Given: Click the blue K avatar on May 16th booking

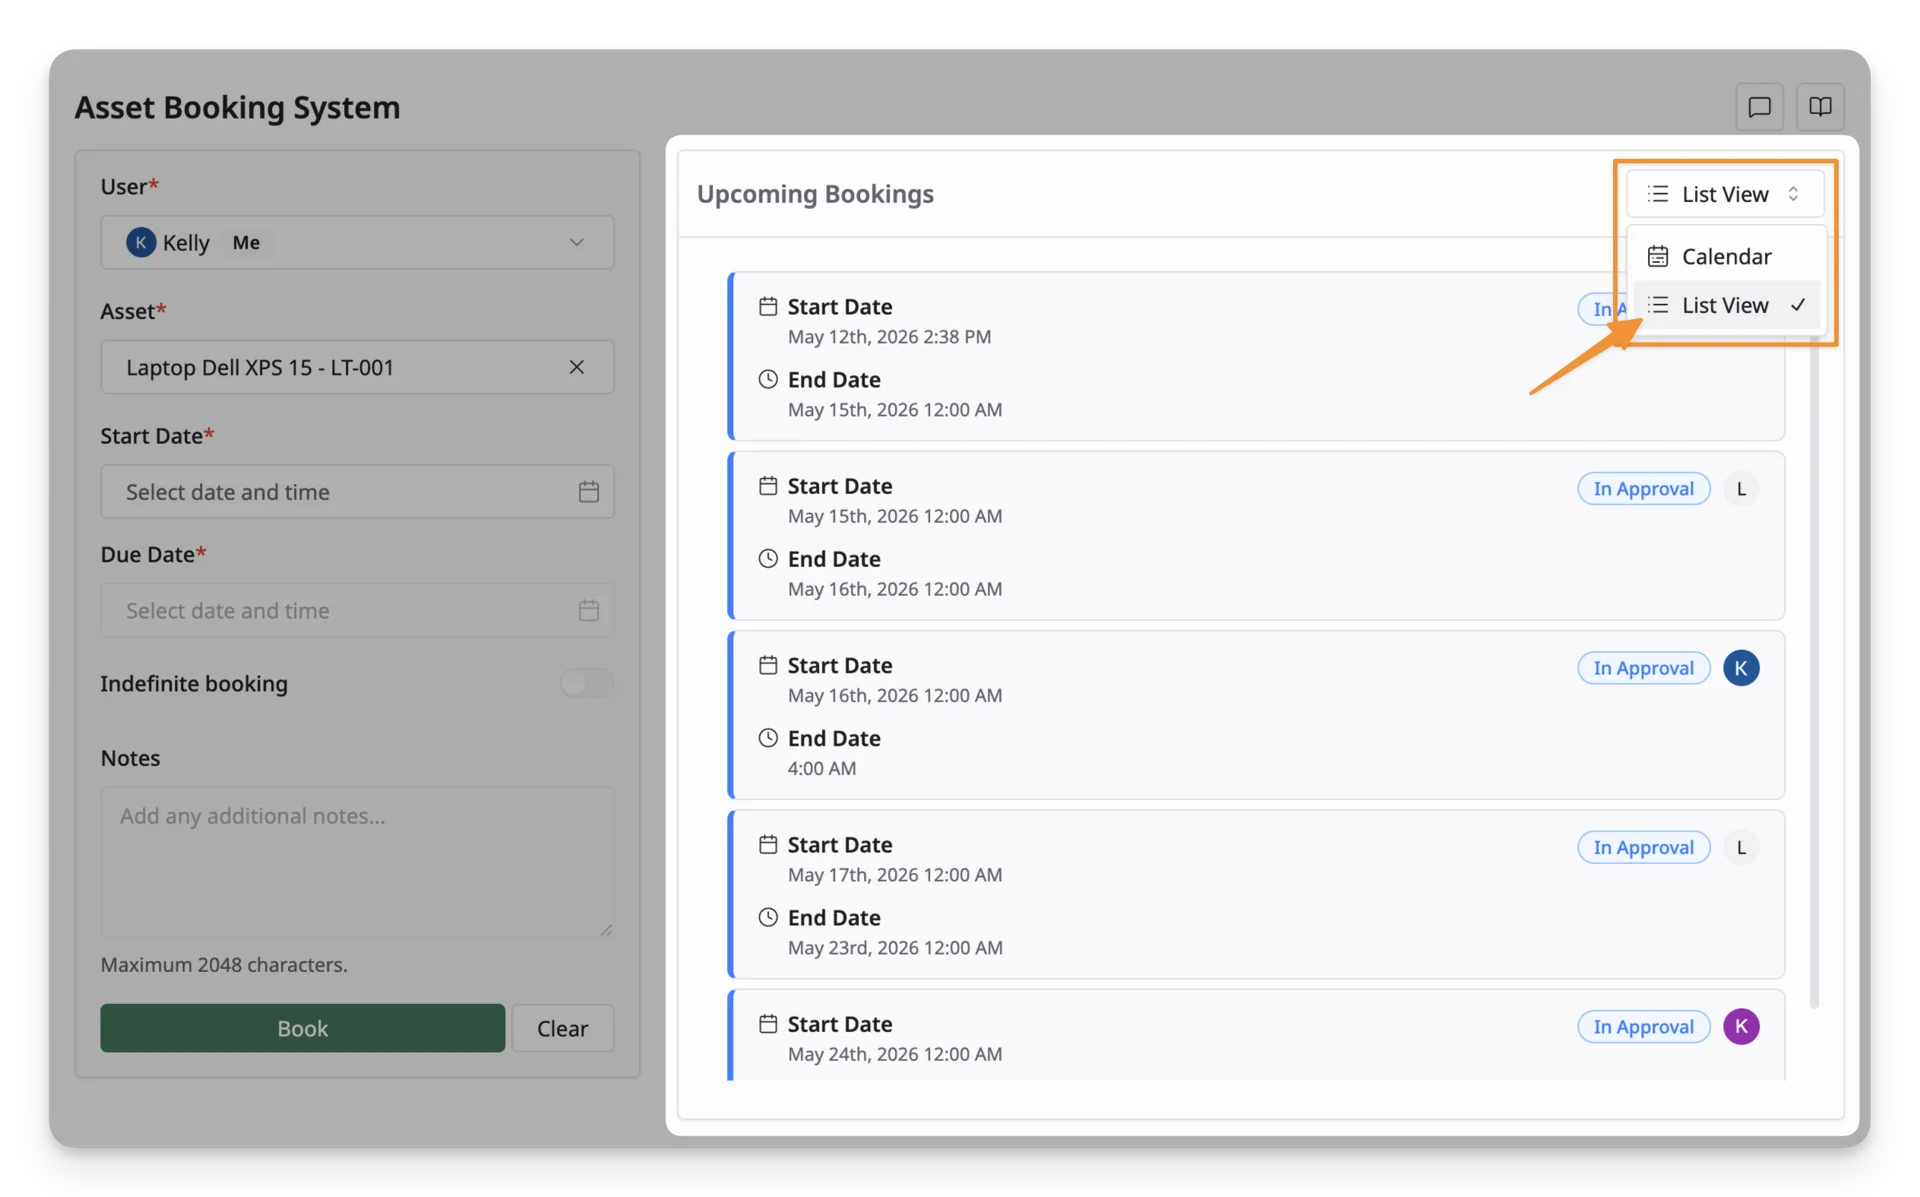Looking at the screenshot, I should tap(1740, 668).
